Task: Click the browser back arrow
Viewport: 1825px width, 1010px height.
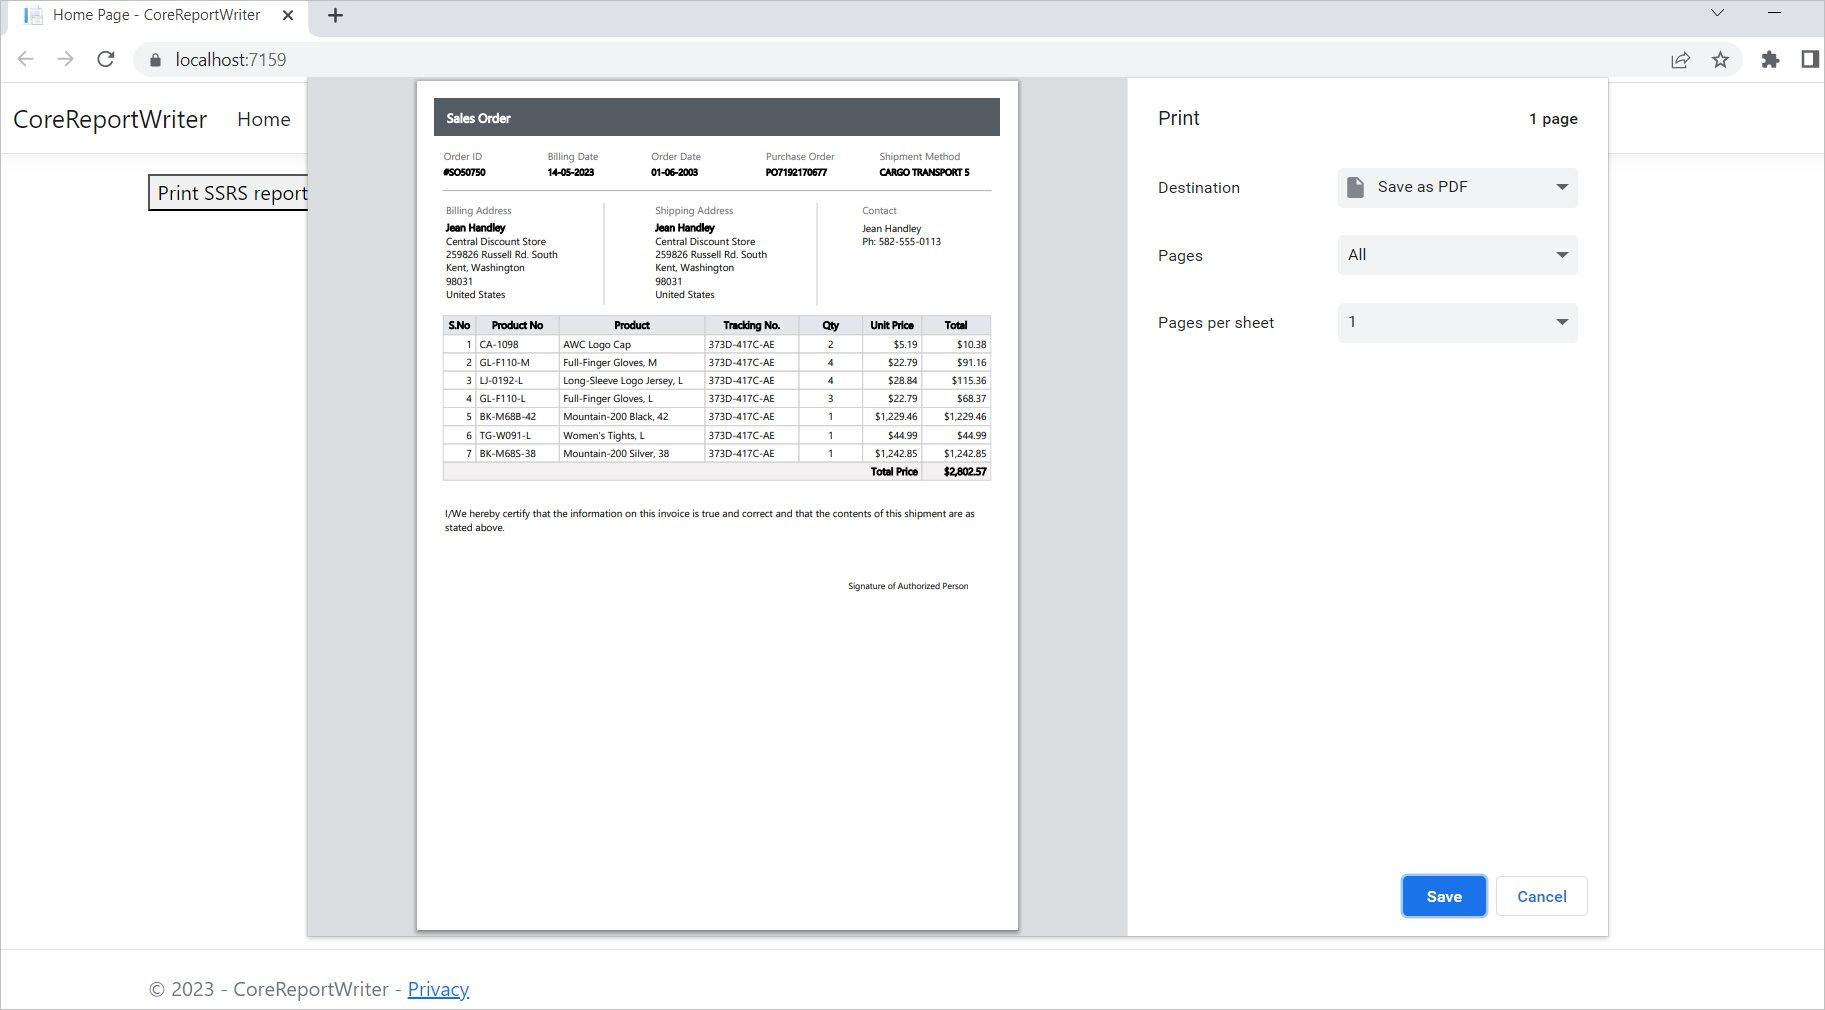Action: (25, 59)
